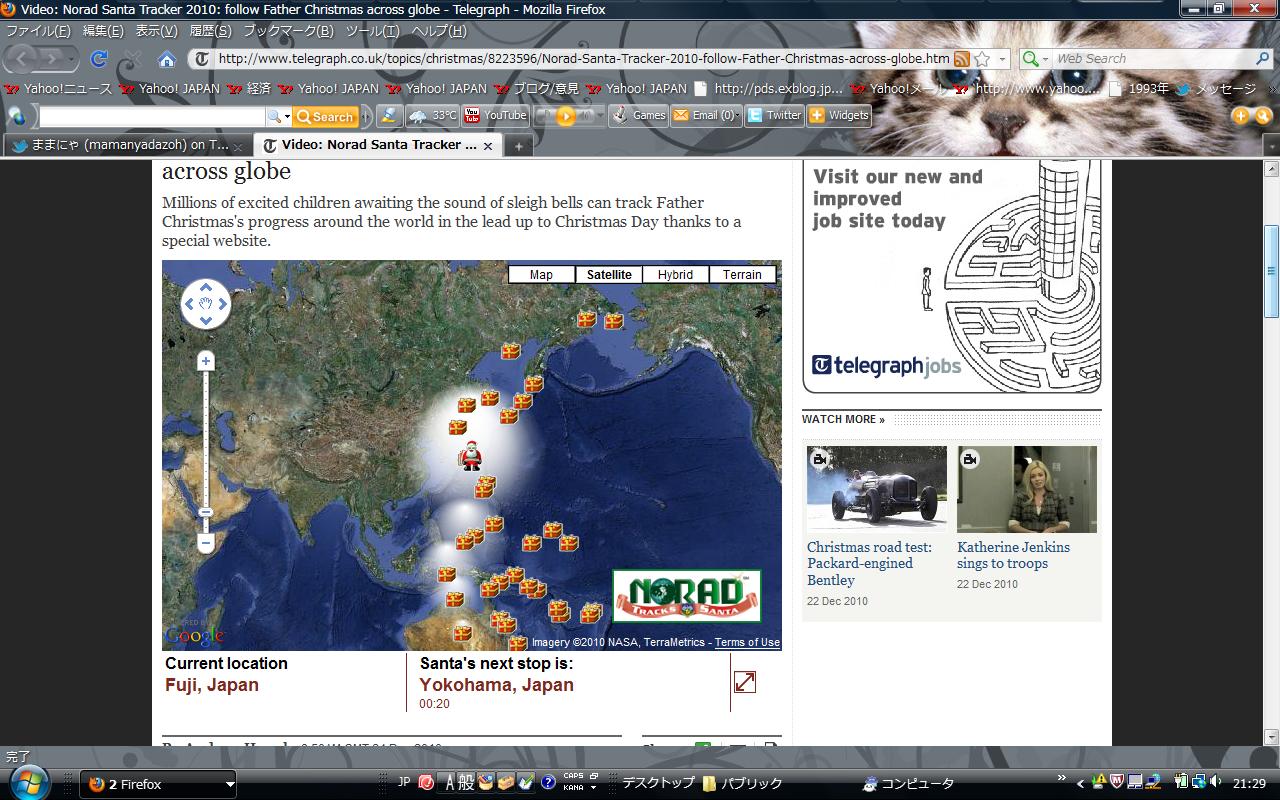Open the URL bar history dropdown
Screen dimensions: 1280x800
(1003, 59)
